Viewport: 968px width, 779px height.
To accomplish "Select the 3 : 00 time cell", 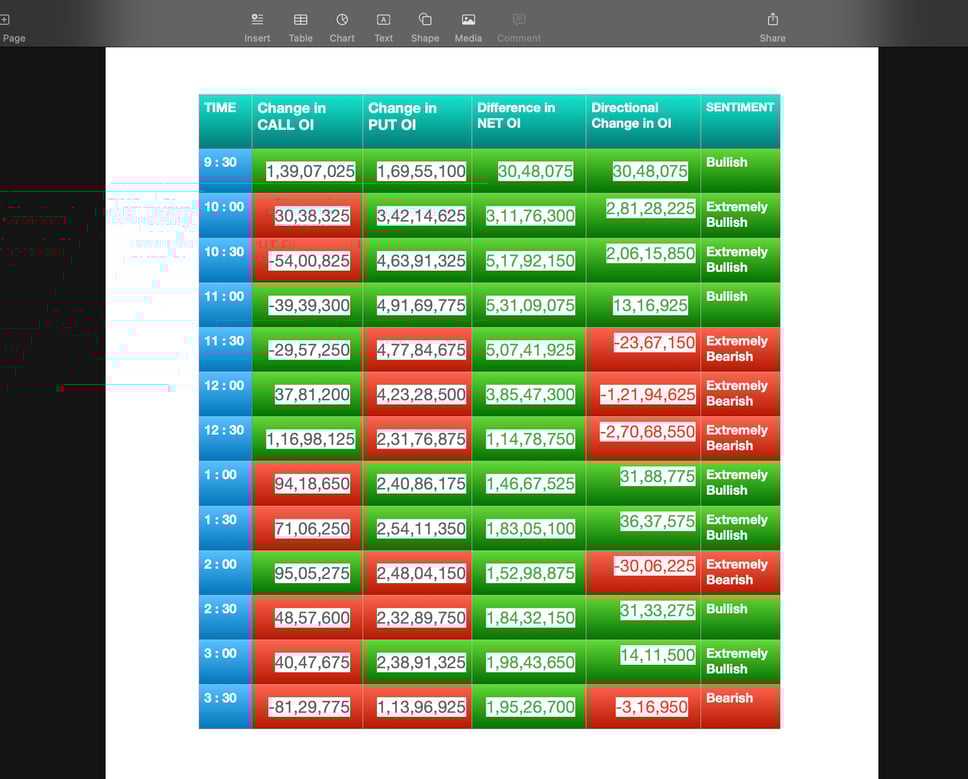I will pyautogui.click(x=225, y=662).
